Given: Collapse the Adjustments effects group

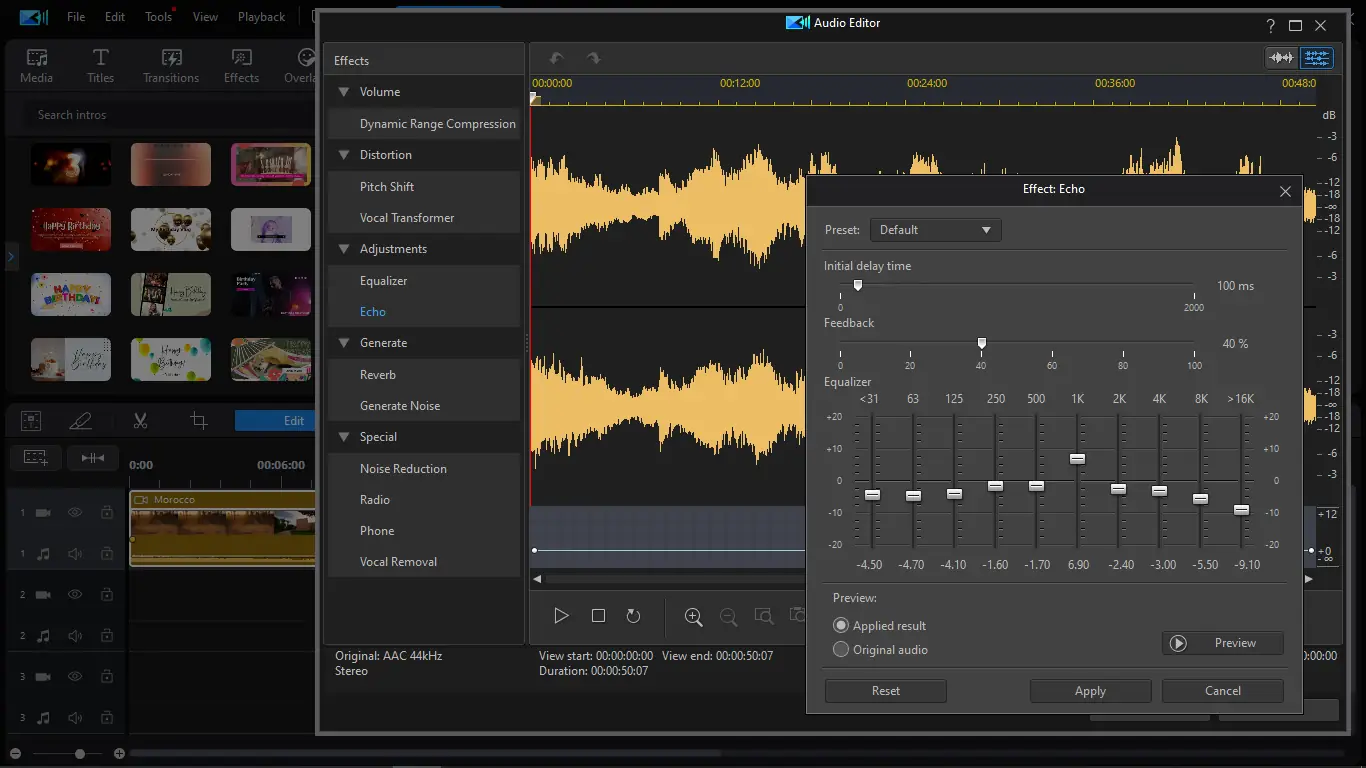Looking at the screenshot, I should coord(344,249).
